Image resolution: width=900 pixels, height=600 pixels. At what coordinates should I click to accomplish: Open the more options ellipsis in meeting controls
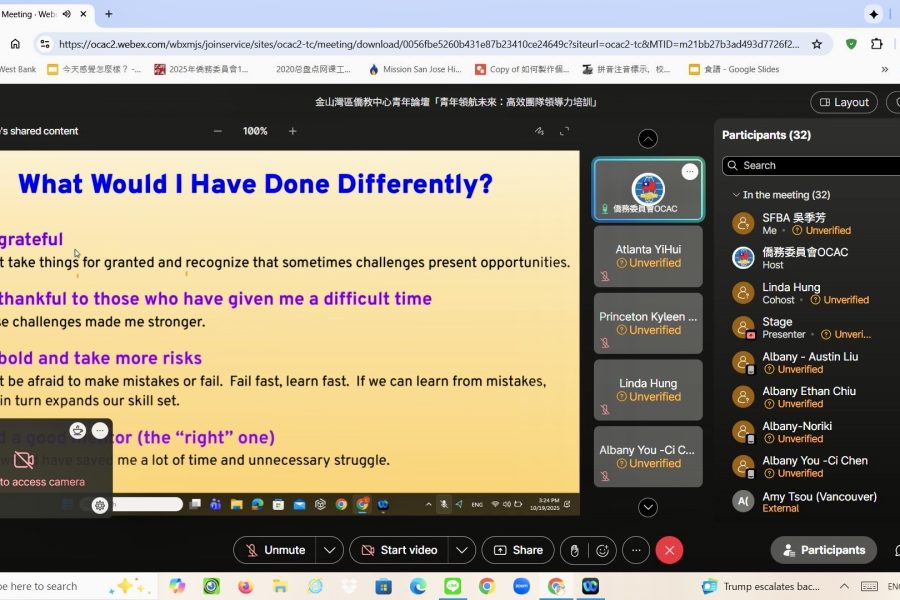(636, 550)
